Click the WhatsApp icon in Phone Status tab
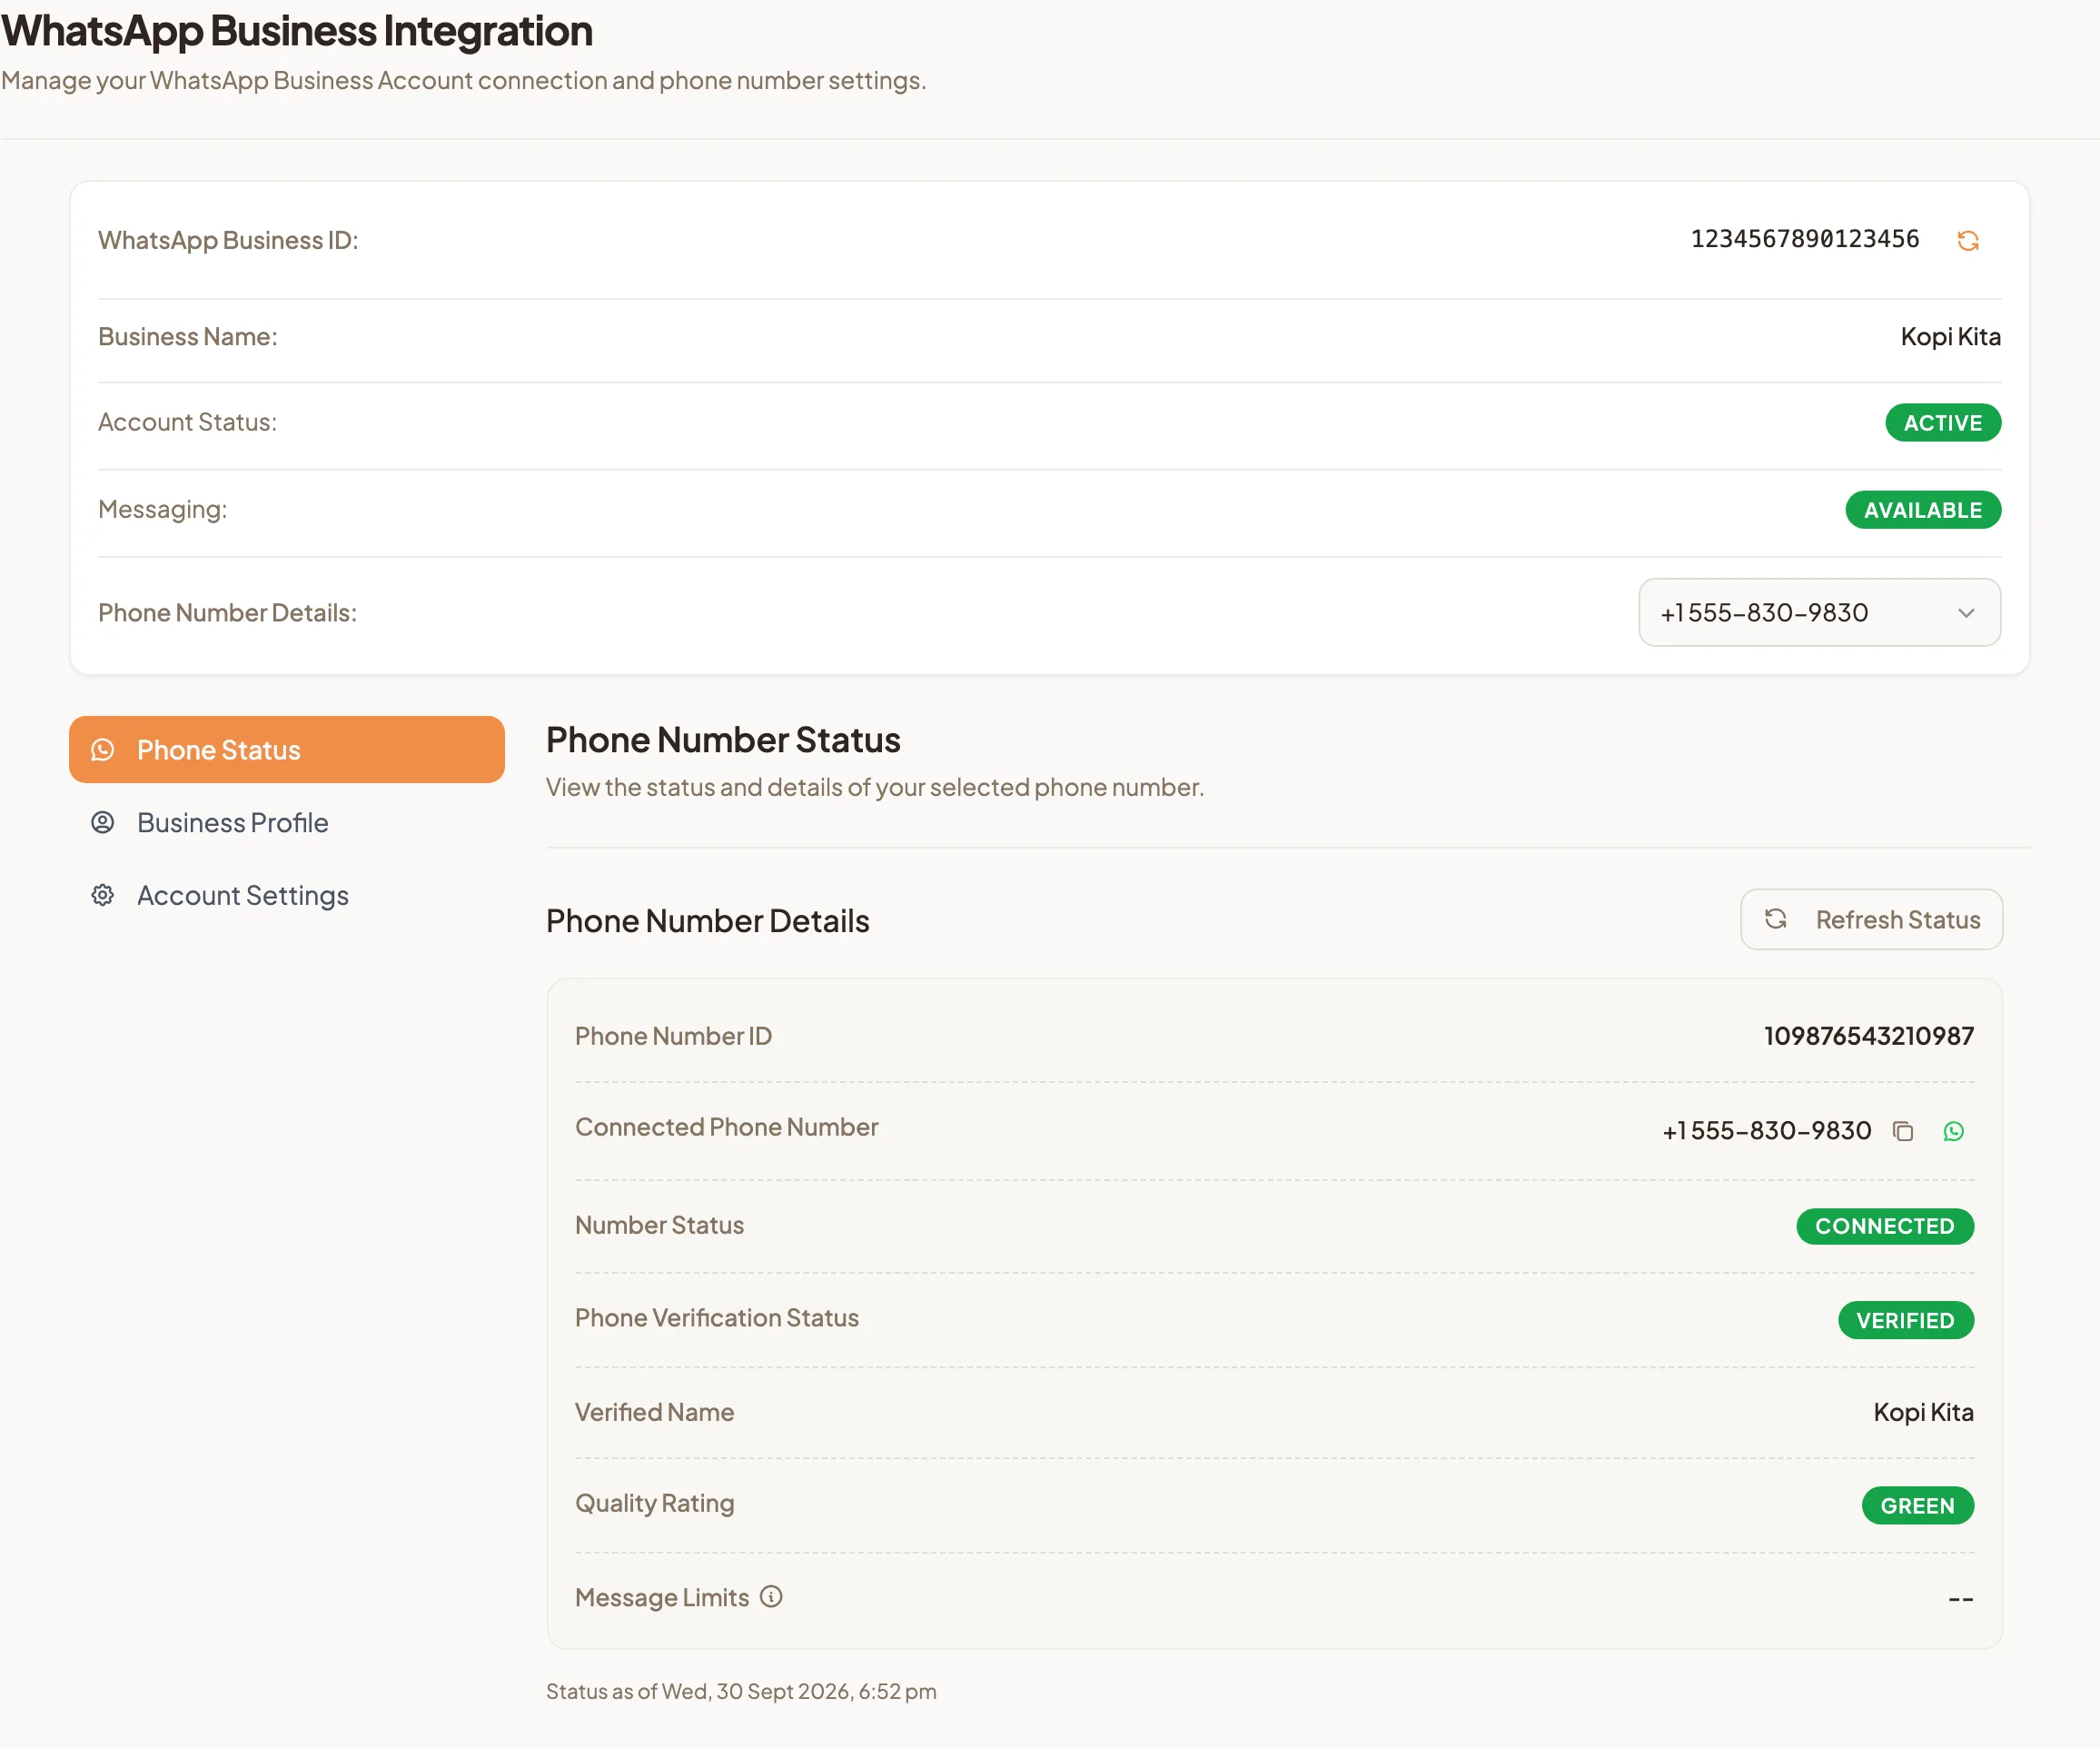 (x=103, y=750)
